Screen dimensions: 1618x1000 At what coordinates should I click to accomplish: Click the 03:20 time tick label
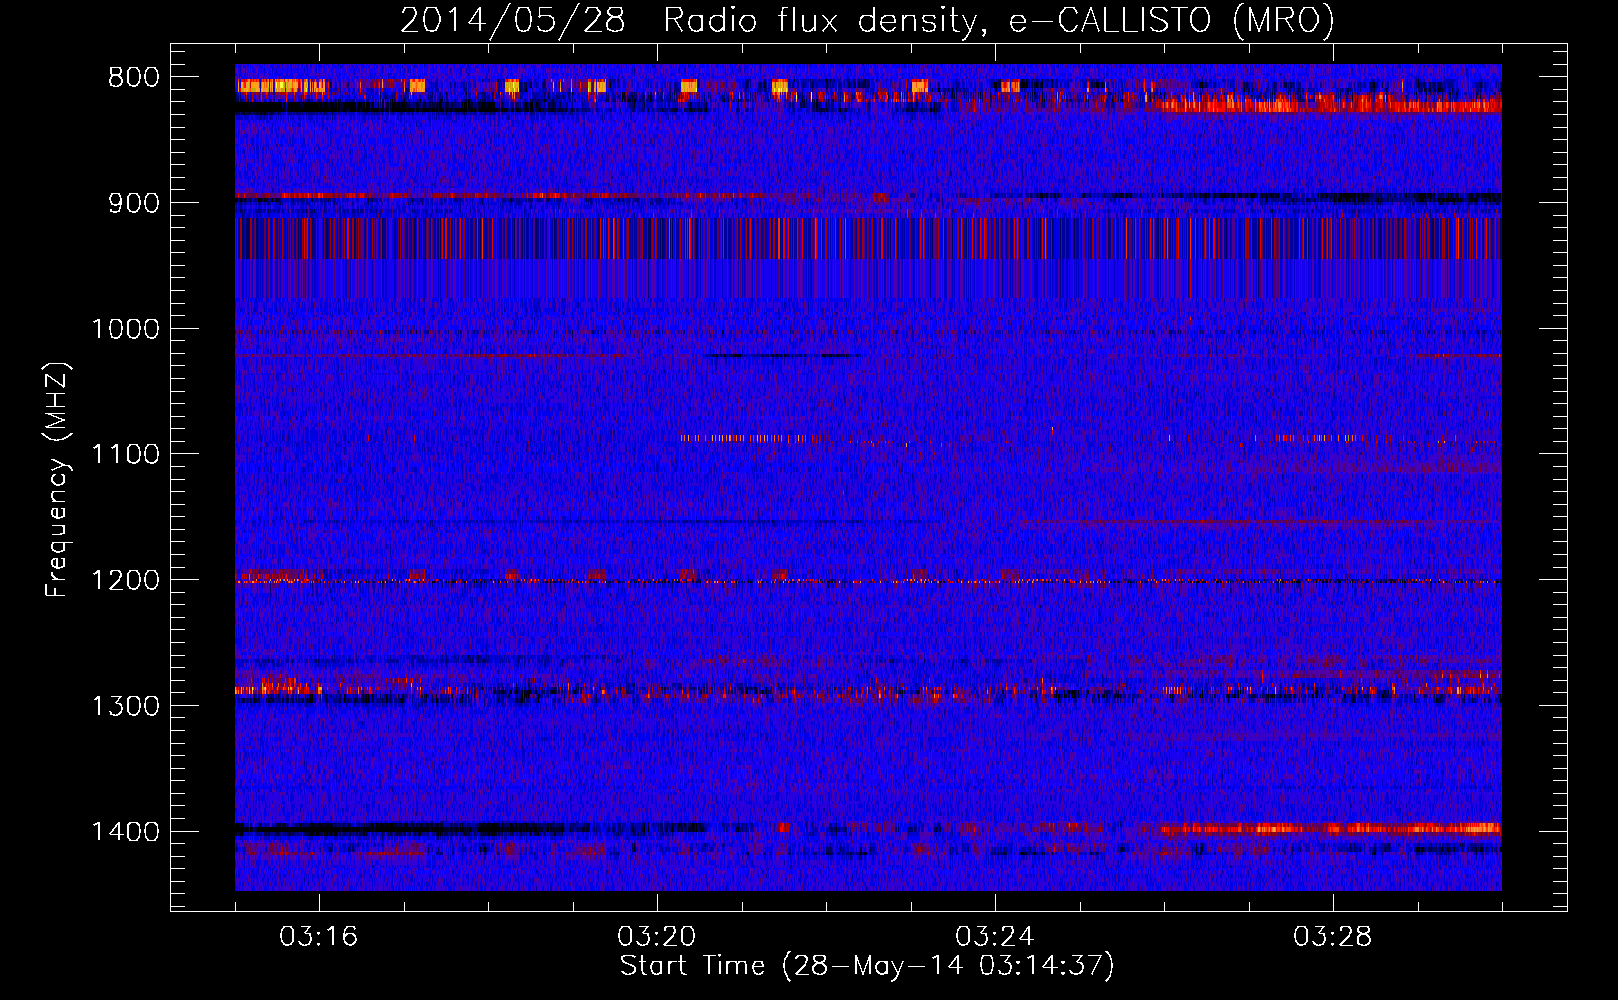tap(656, 937)
